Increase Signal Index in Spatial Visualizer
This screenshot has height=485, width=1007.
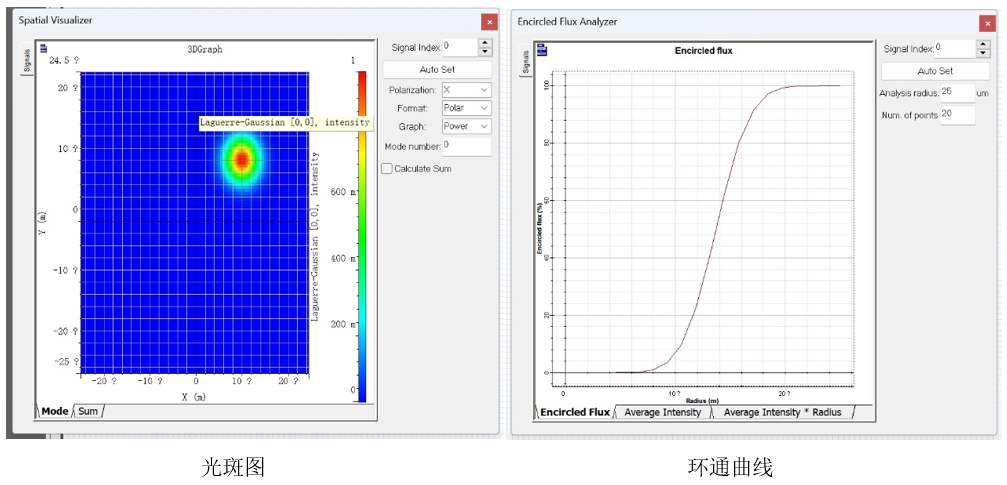[485, 43]
